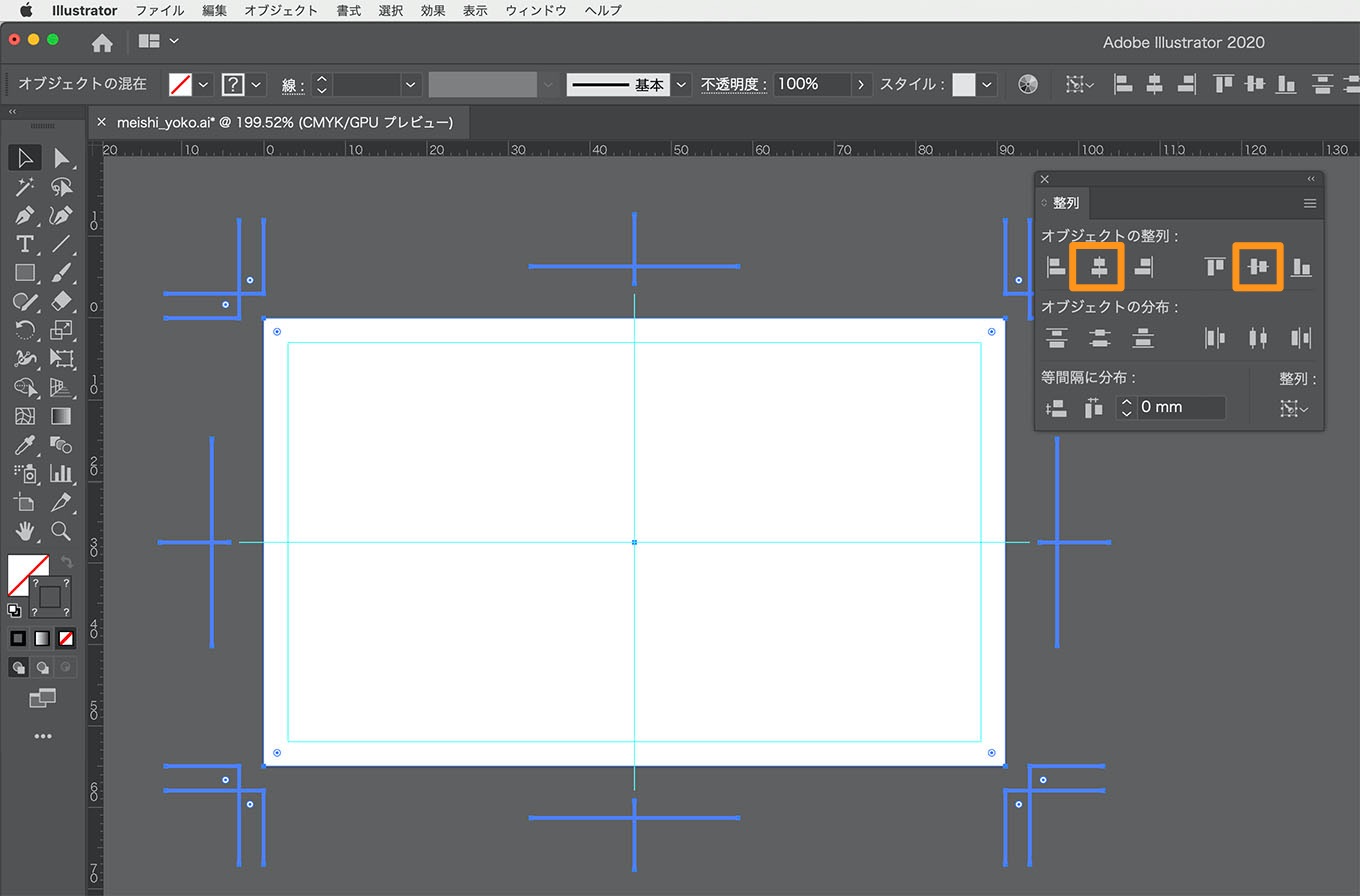
Task: Swap fill and stroke arrows
Action: (x=67, y=563)
